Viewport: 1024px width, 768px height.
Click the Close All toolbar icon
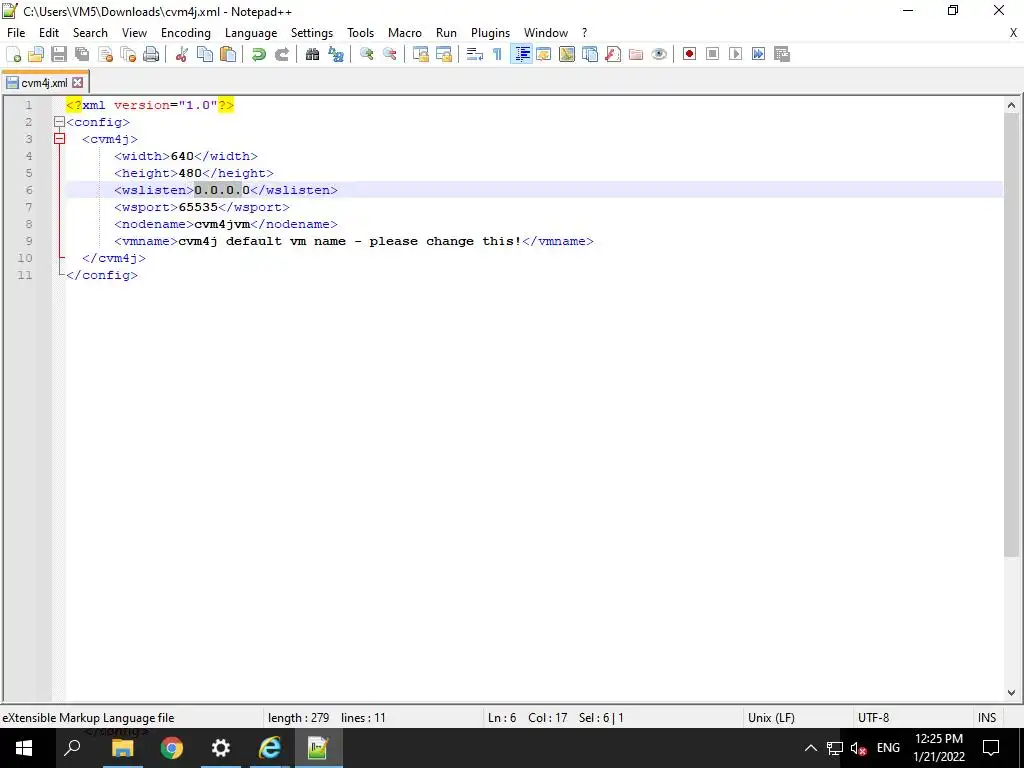128,54
